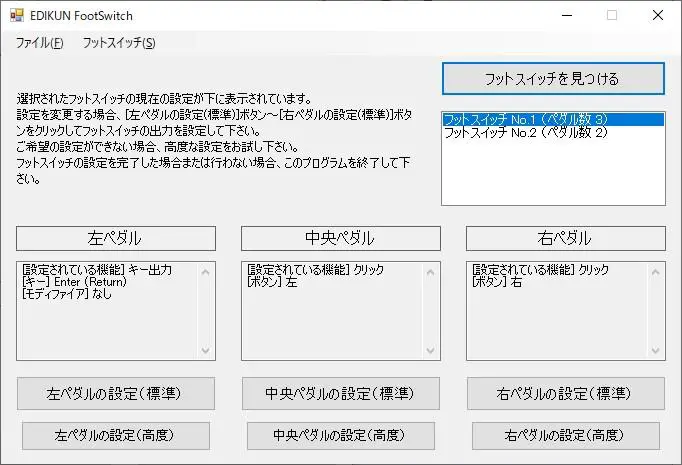Click the [ボタン] 左 line in center pedal box
682x465 pixels.
click(272, 282)
